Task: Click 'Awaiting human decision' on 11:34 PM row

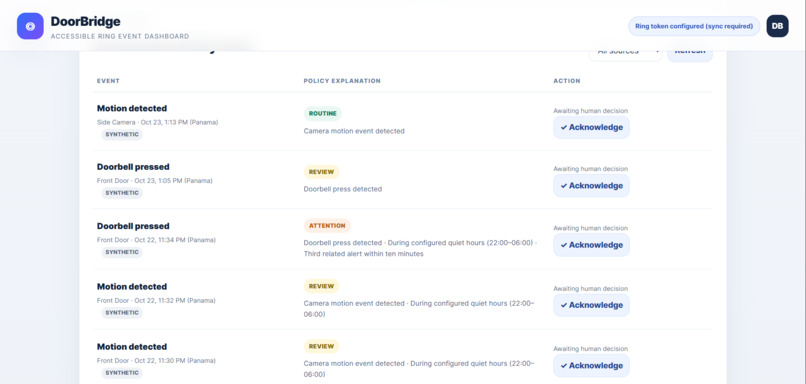Action: coord(591,228)
